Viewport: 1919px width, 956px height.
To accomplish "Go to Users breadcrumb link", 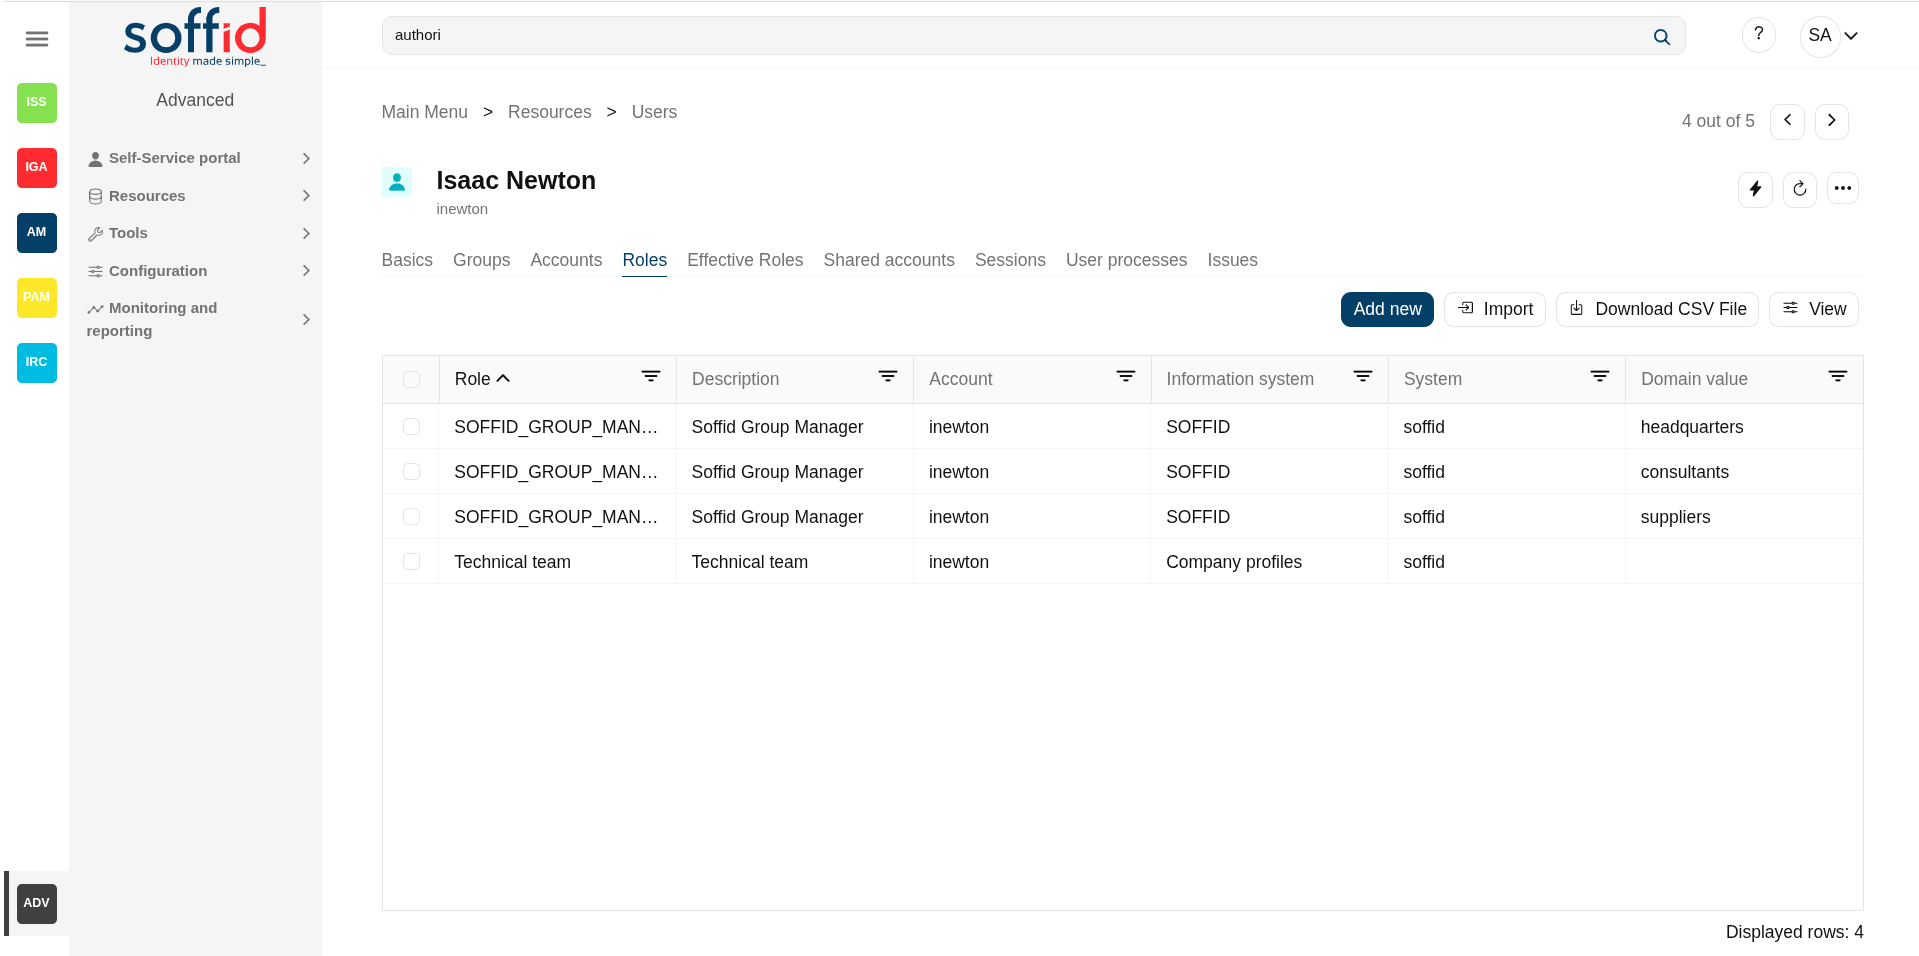I will tap(654, 112).
